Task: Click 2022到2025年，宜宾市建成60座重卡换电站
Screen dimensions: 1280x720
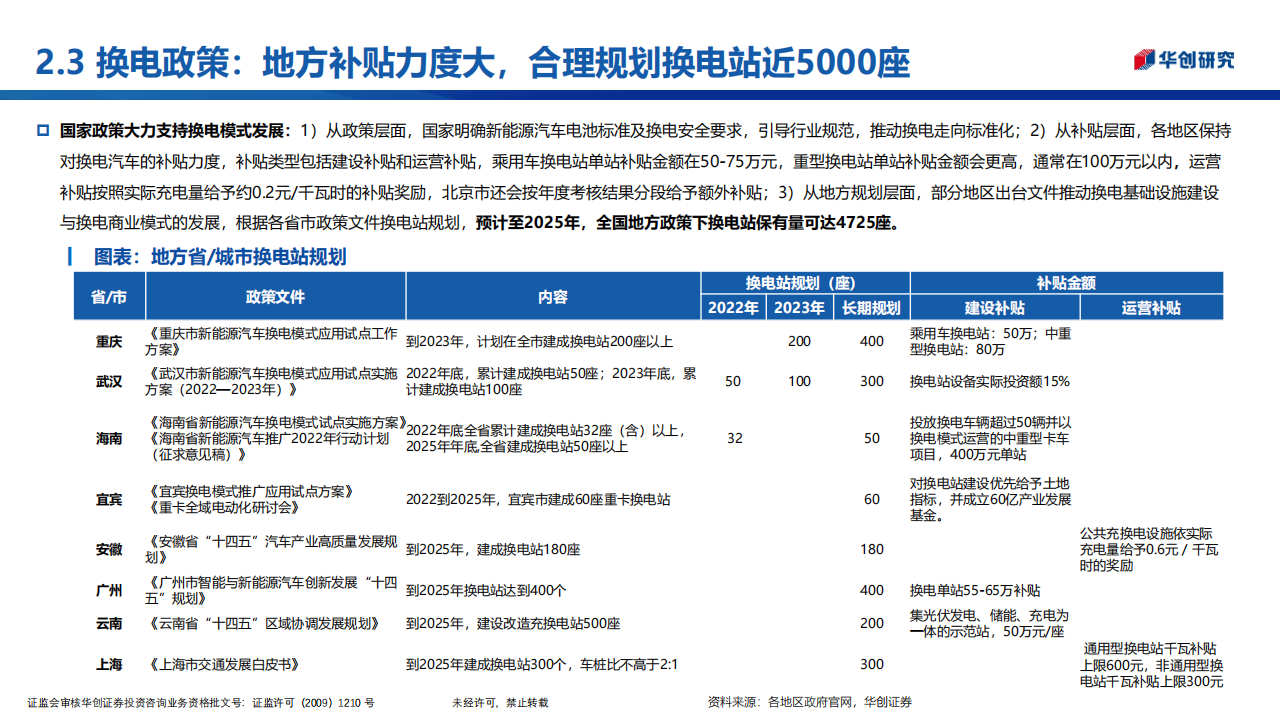Action: point(538,499)
